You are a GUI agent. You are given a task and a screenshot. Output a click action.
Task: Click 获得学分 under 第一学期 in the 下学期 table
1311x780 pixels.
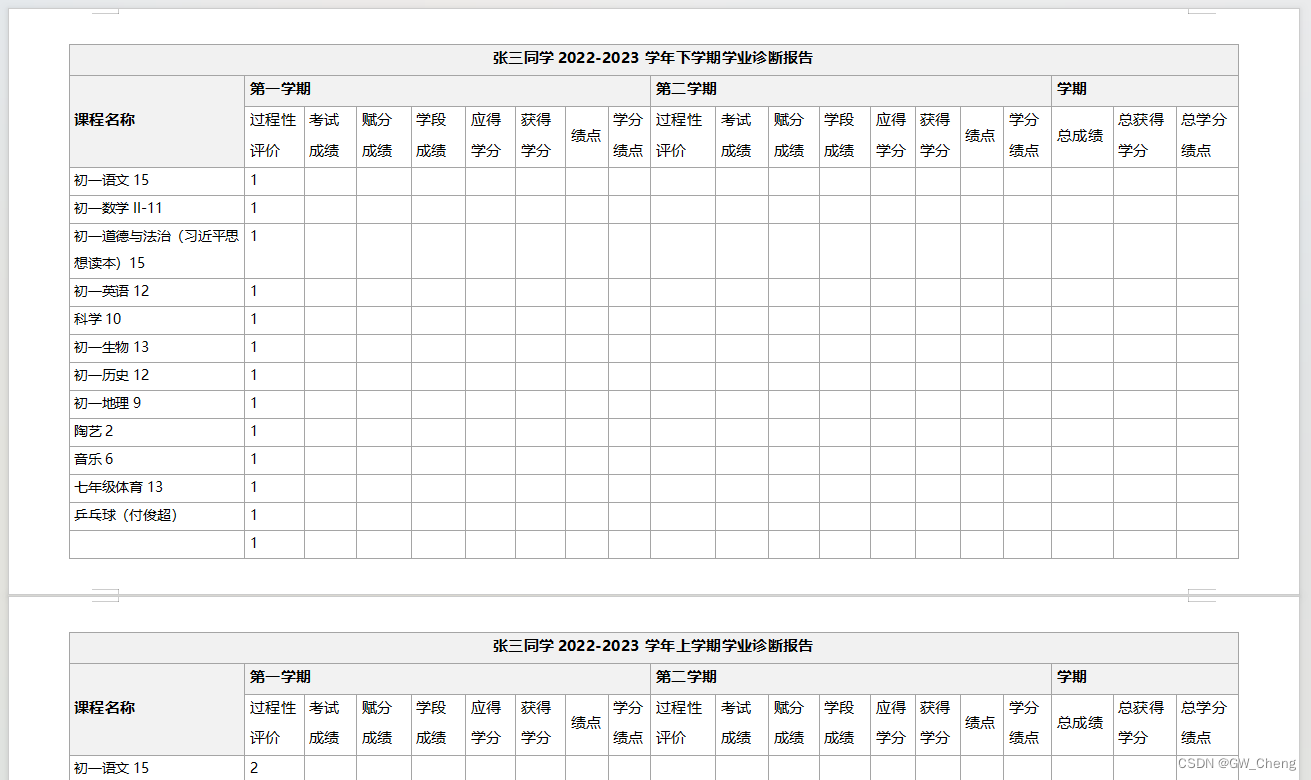tap(536, 135)
